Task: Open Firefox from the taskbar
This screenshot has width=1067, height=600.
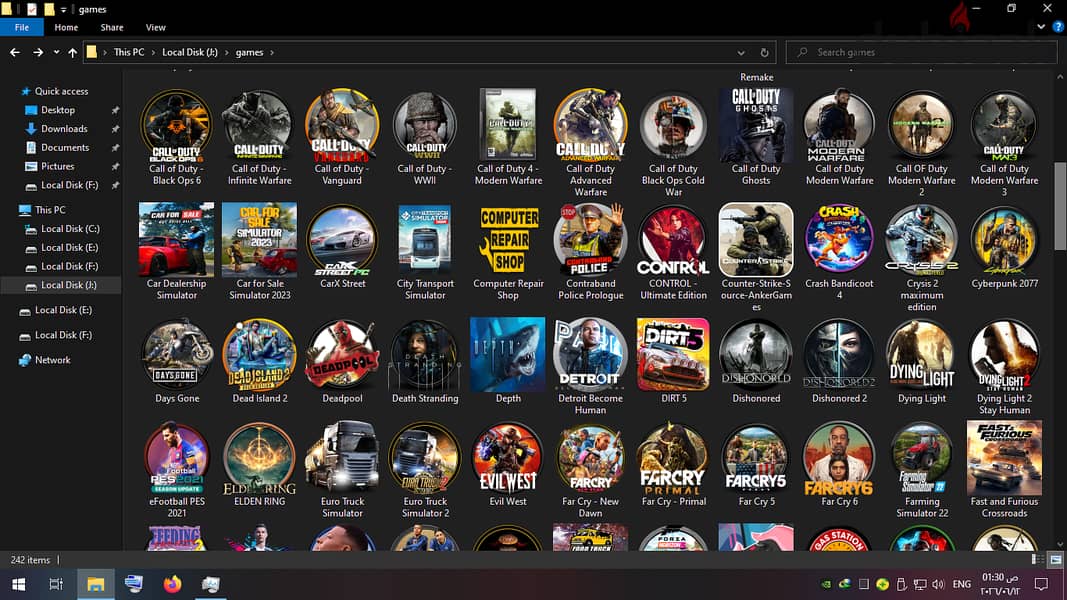Action: point(172,584)
